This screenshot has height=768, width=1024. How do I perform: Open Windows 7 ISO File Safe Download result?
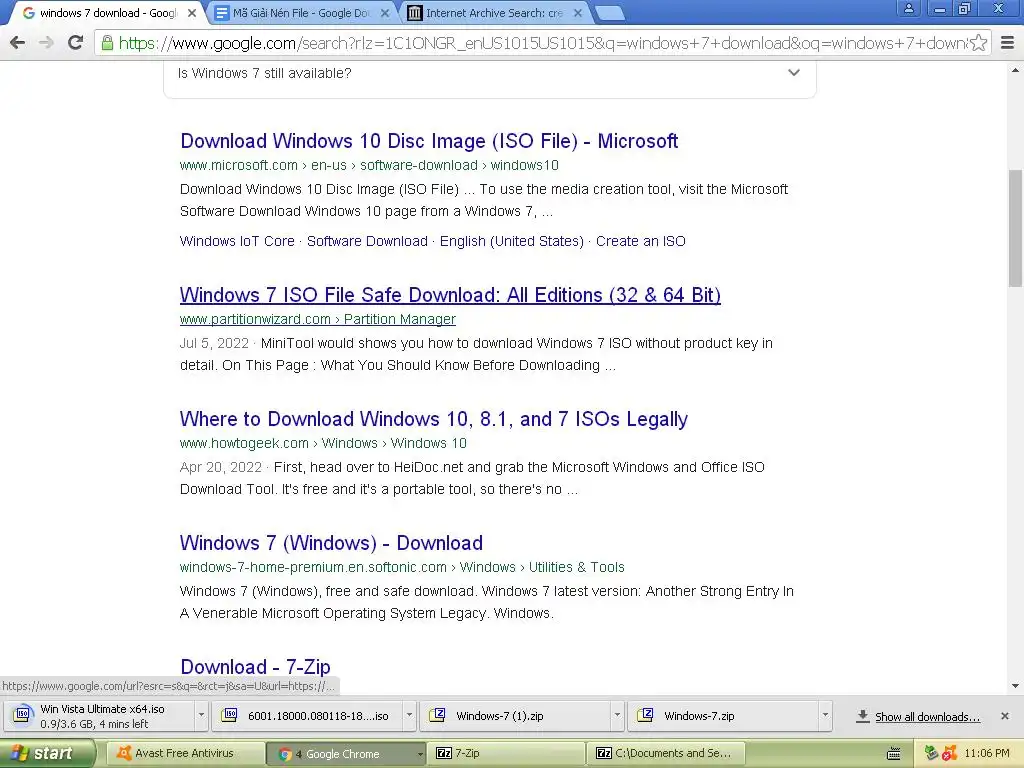[450, 295]
